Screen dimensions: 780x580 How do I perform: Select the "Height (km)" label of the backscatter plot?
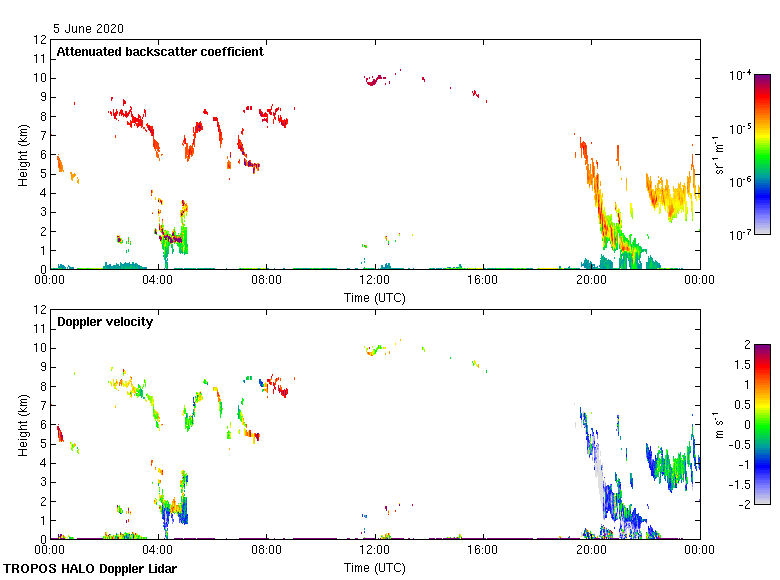pos(23,155)
